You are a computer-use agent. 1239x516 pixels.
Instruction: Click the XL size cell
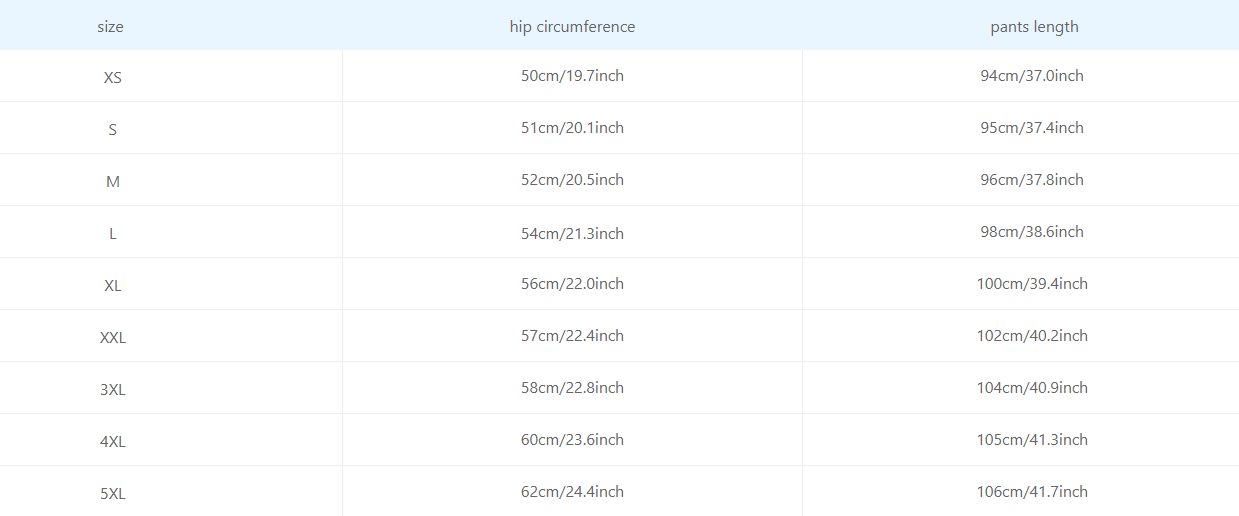coord(113,285)
